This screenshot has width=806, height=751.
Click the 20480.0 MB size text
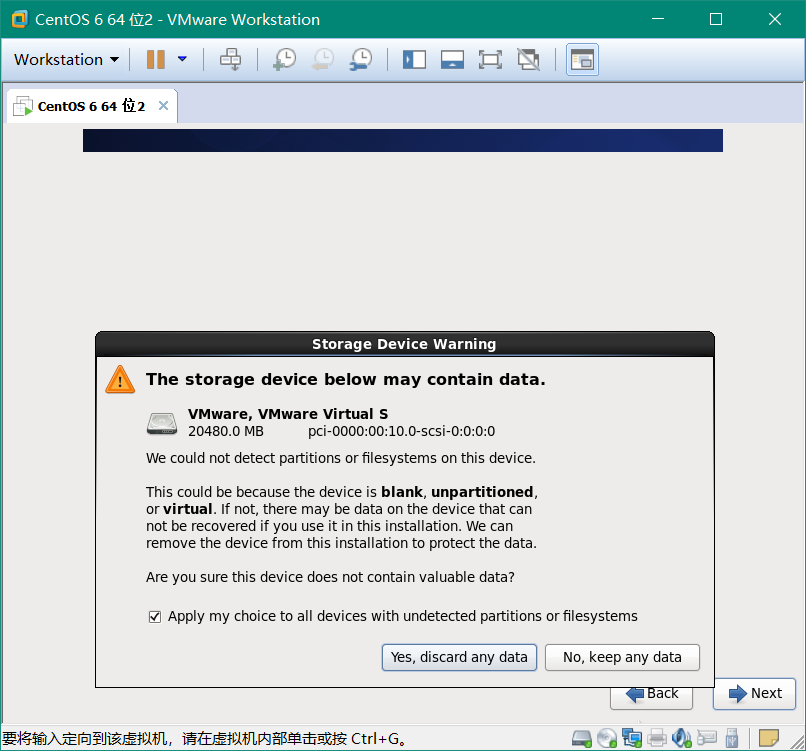tap(226, 431)
